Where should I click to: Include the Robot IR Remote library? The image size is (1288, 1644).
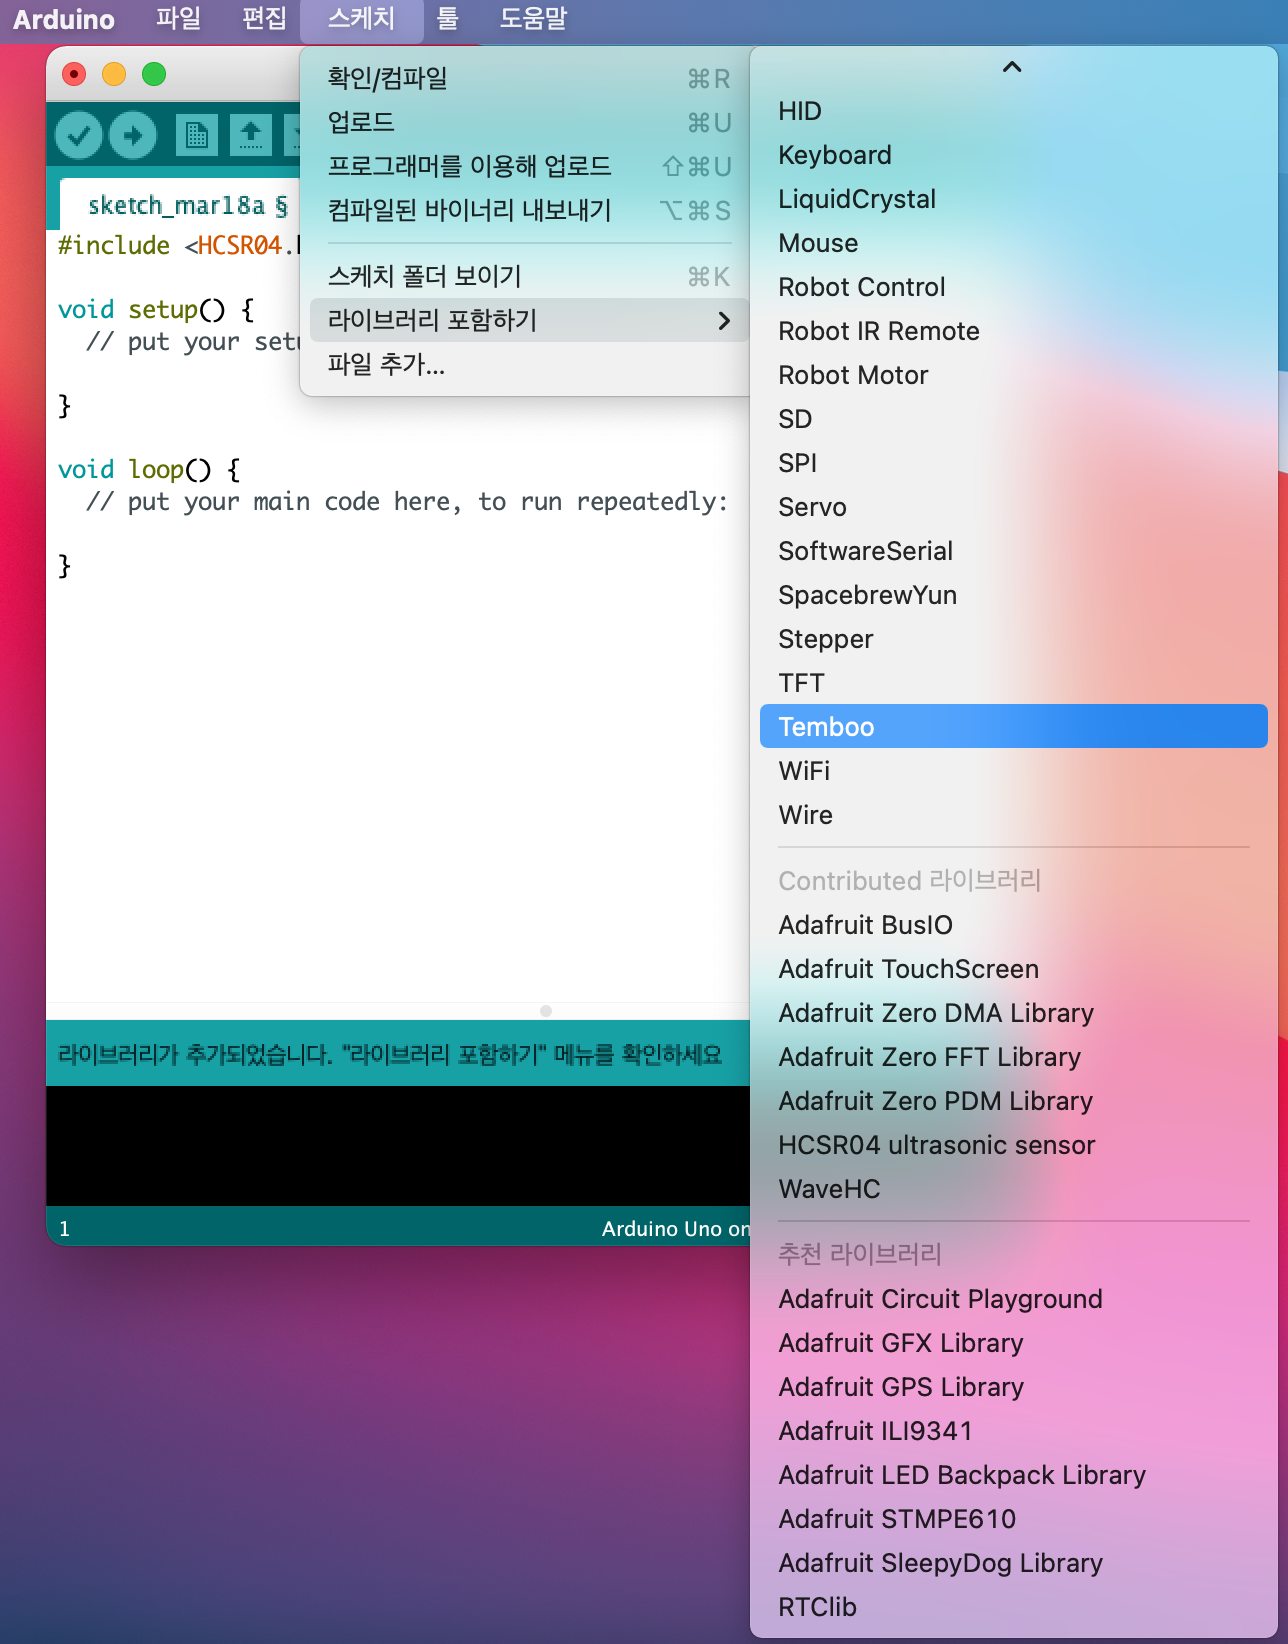tap(1014, 331)
